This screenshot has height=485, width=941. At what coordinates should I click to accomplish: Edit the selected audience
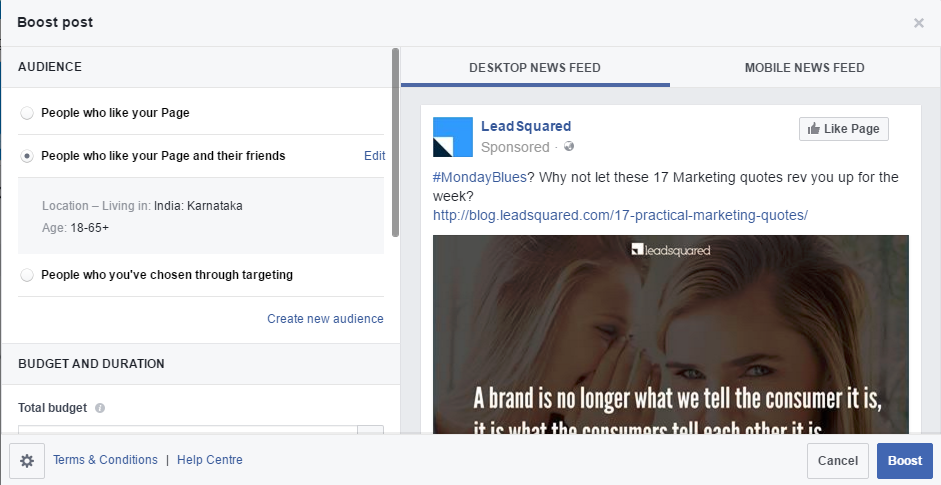(374, 156)
